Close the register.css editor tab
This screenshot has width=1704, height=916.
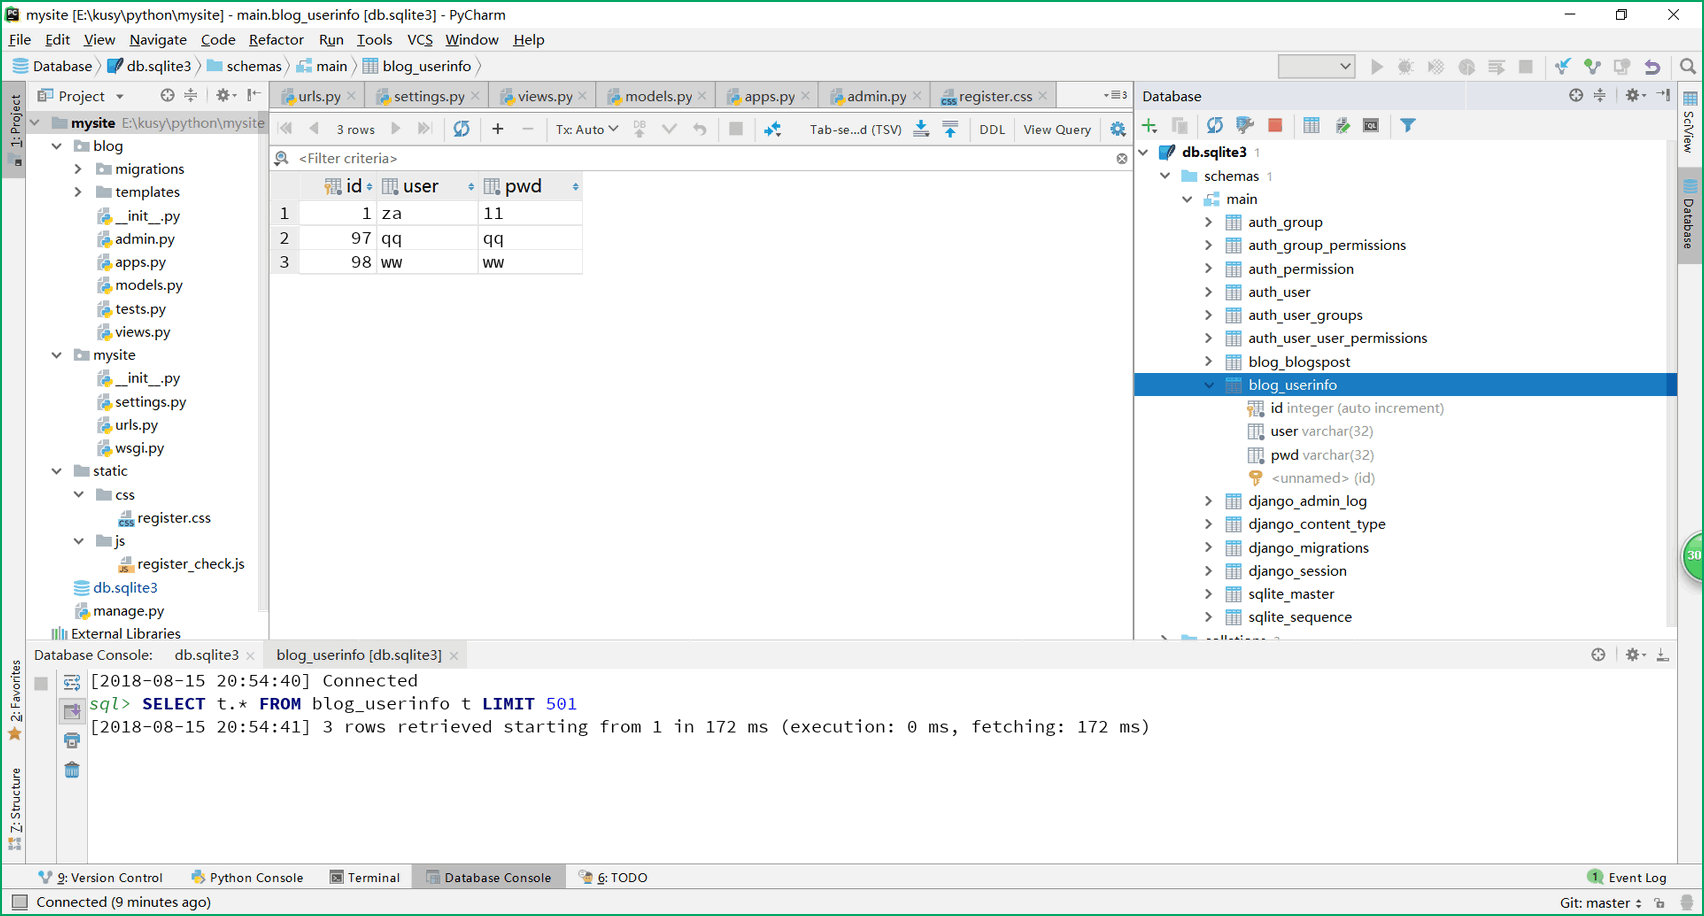click(1043, 96)
